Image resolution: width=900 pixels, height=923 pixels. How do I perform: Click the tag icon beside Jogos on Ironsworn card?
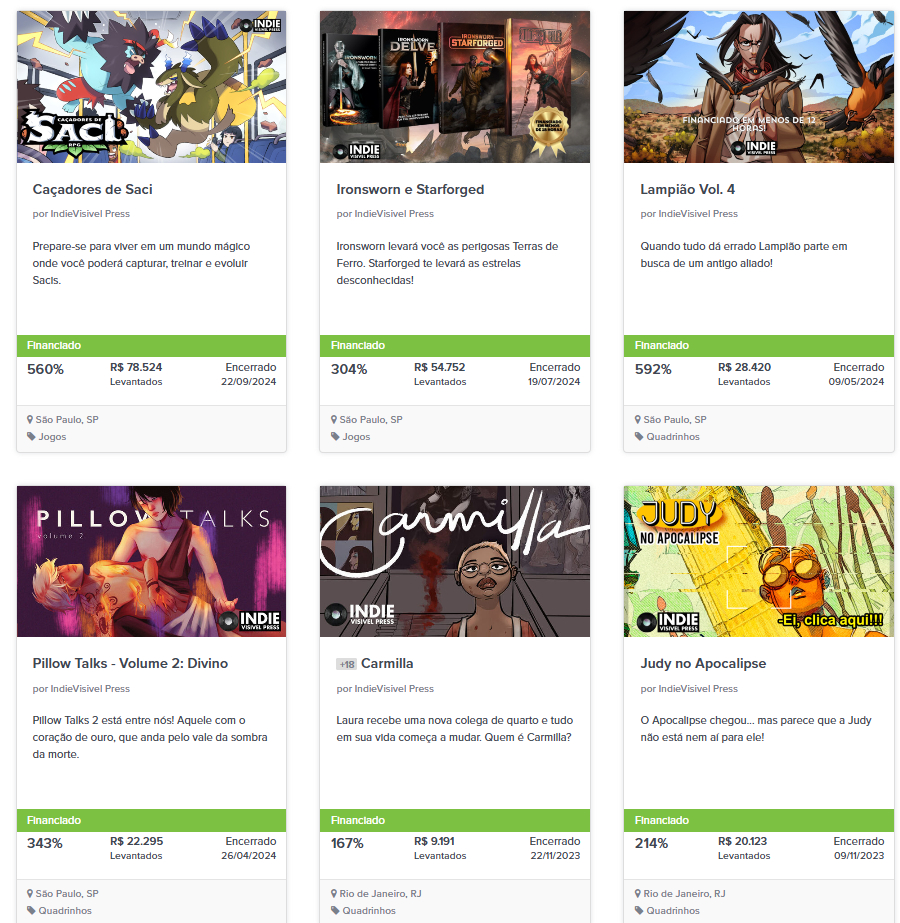point(335,437)
